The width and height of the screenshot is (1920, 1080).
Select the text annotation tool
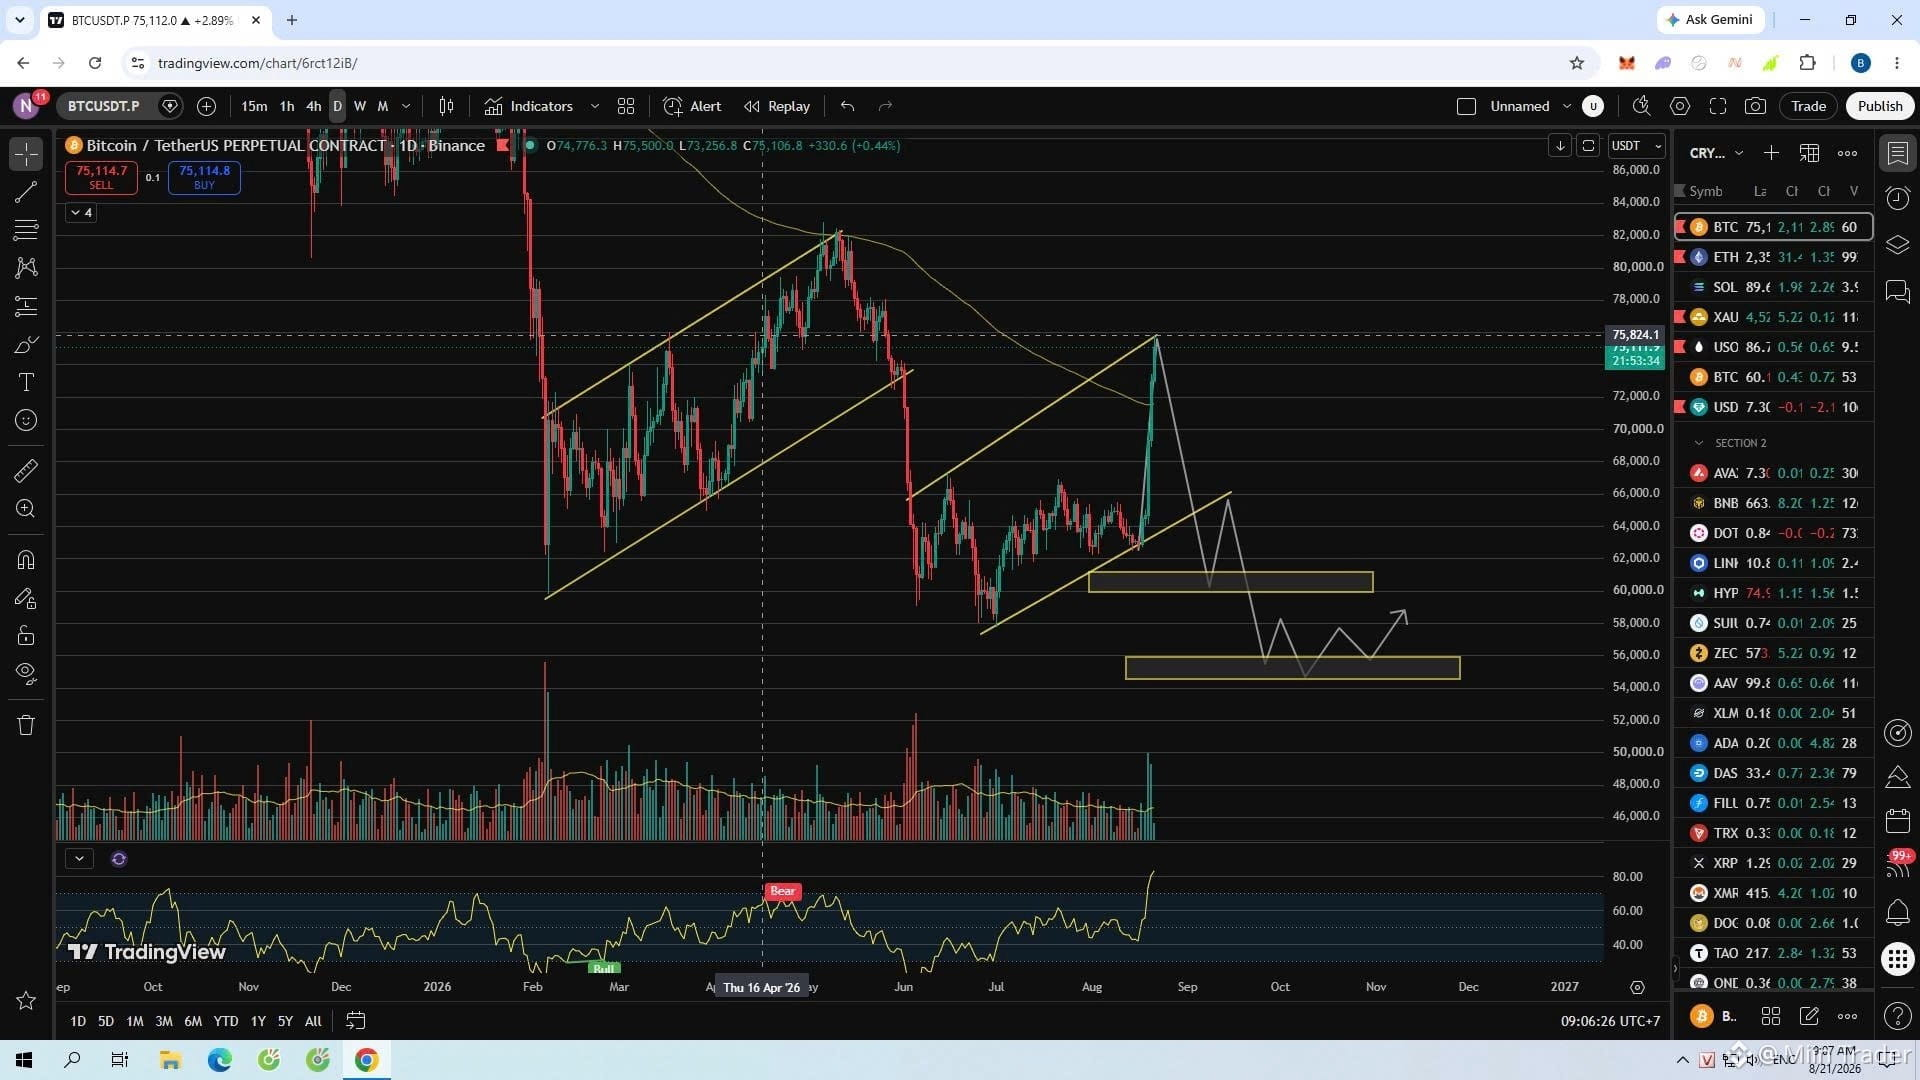coord(26,382)
